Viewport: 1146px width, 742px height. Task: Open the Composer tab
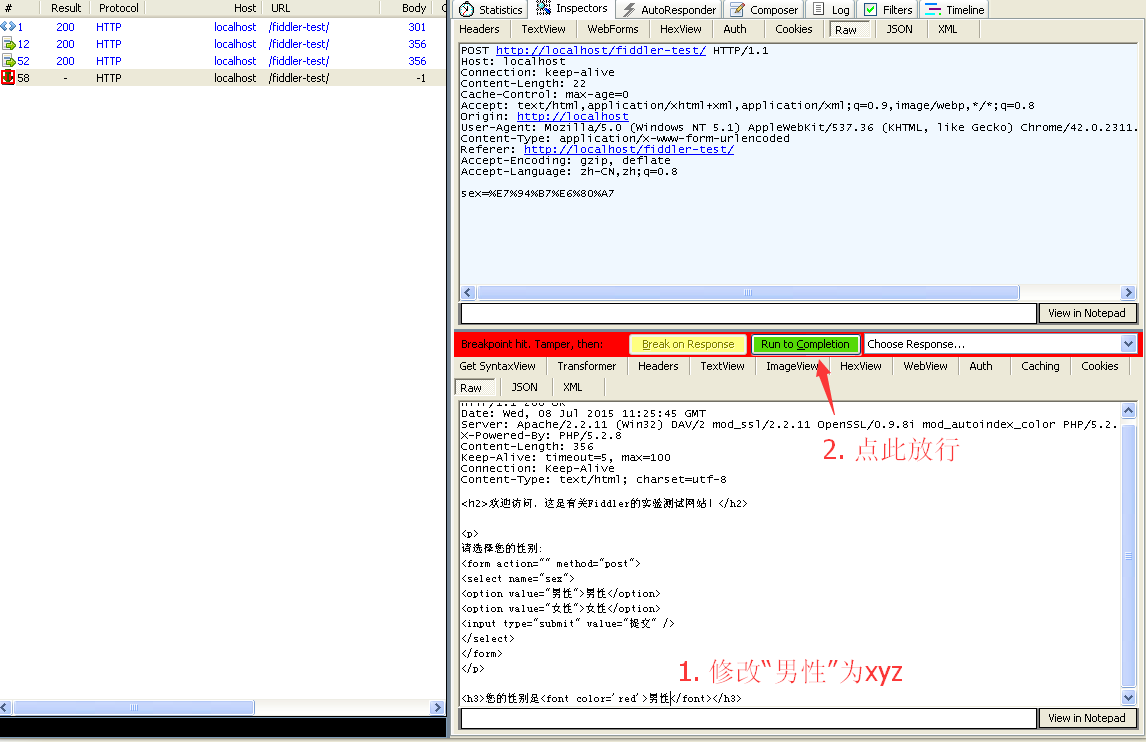(764, 10)
